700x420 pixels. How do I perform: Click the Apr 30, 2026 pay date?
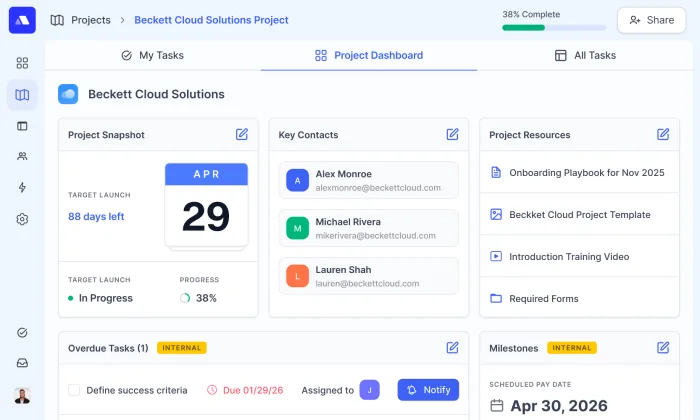pos(559,406)
